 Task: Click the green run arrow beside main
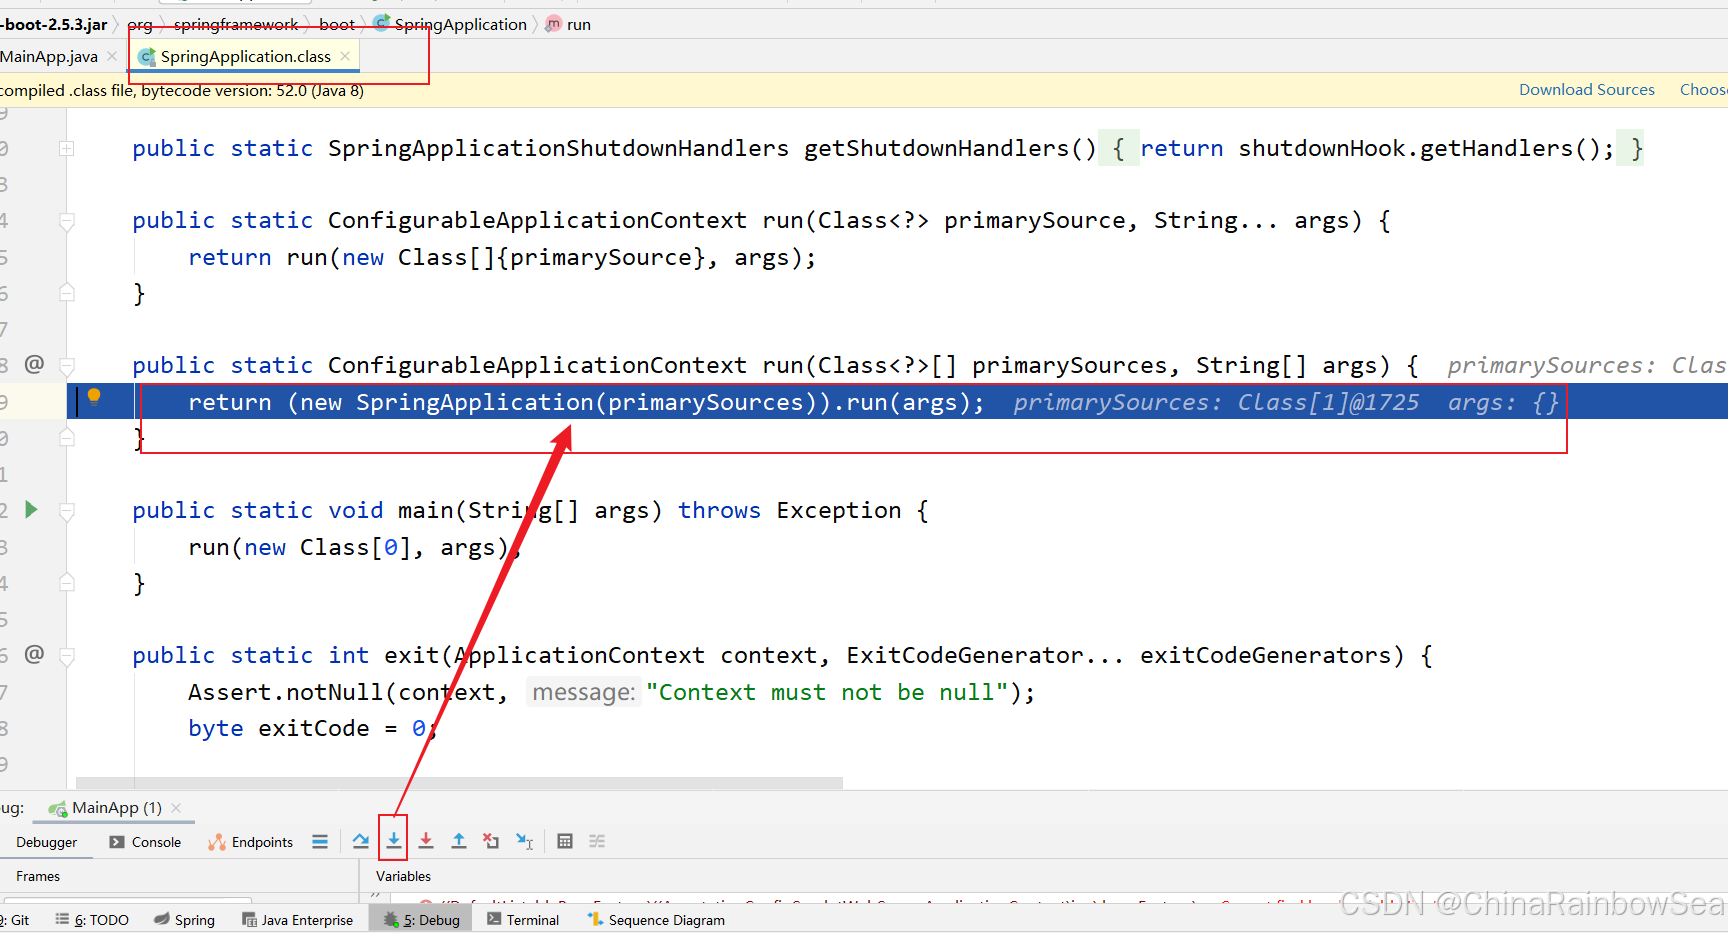click(31, 510)
